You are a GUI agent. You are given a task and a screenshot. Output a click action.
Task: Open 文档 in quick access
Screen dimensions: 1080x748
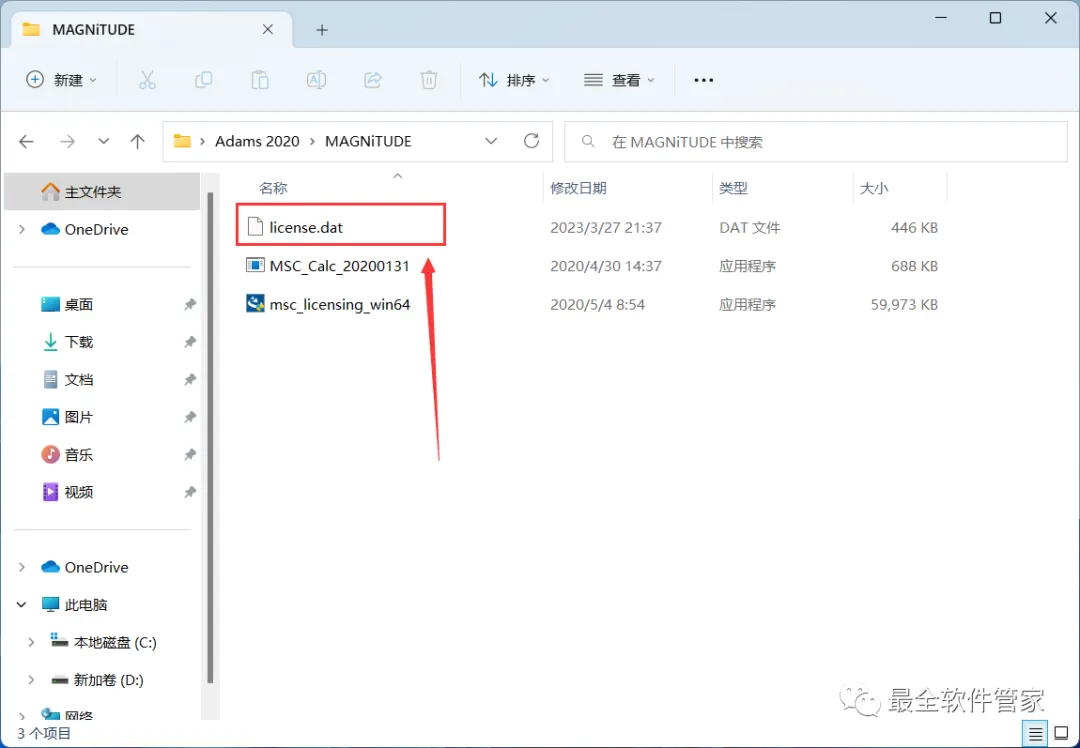pyautogui.click(x=78, y=380)
